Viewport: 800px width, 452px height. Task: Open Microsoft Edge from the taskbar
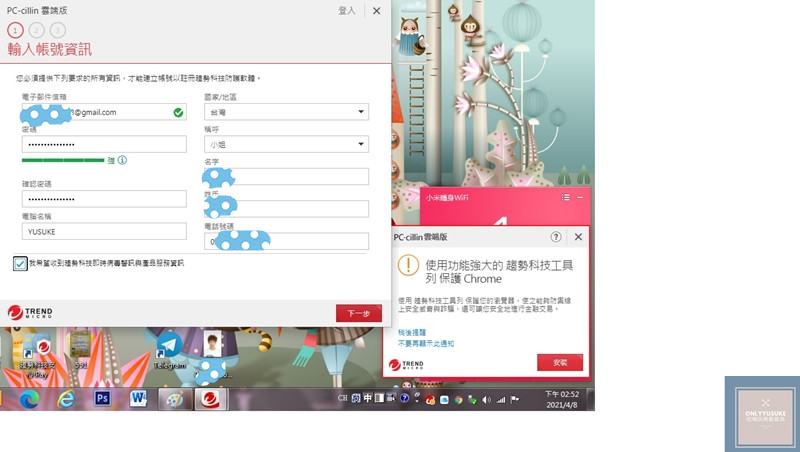click(x=29, y=399)
